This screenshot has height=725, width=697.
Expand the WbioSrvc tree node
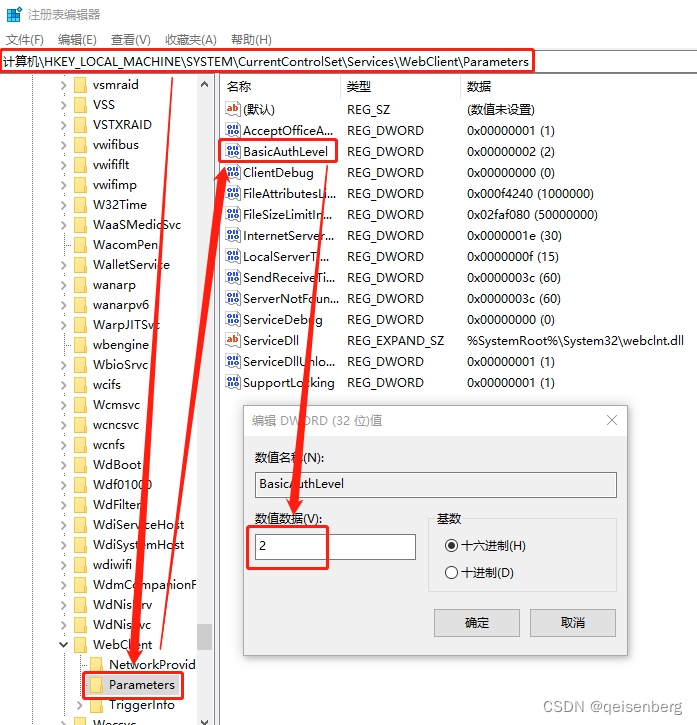coord(63,365)
